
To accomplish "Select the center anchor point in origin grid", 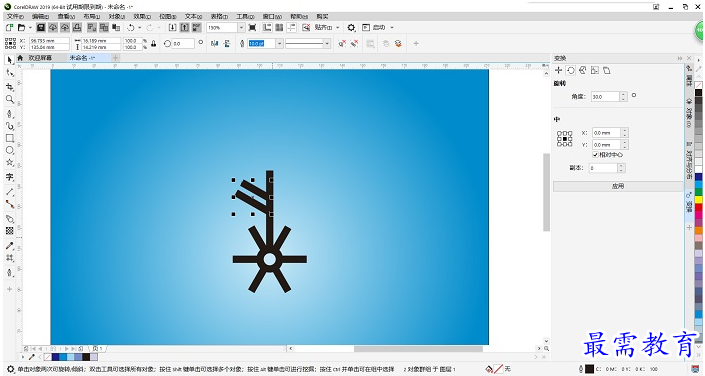I will 565,139.
